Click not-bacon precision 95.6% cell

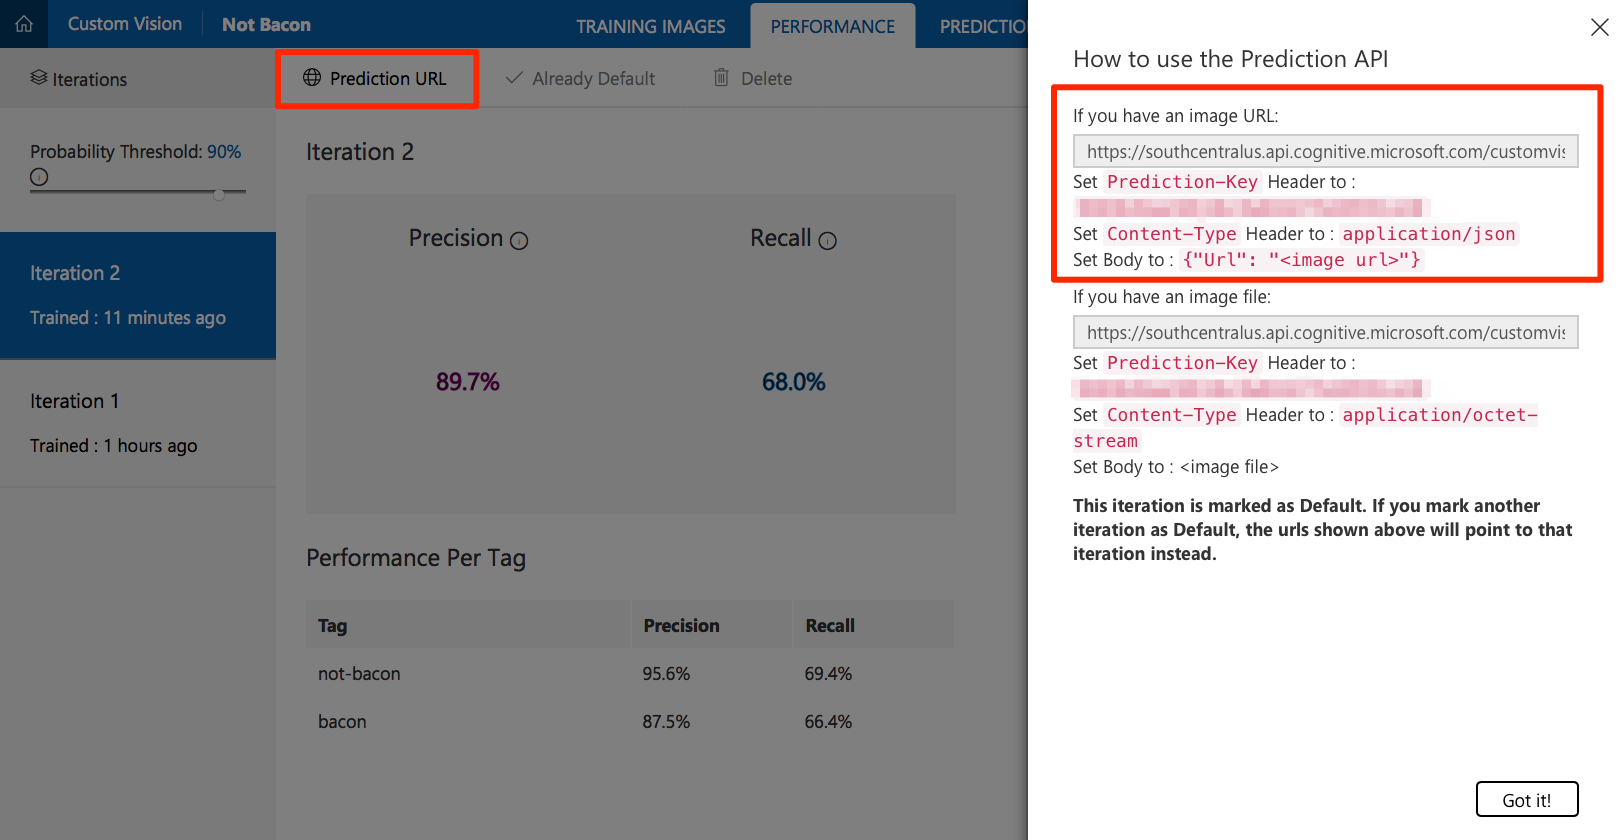tap(666, 674)
